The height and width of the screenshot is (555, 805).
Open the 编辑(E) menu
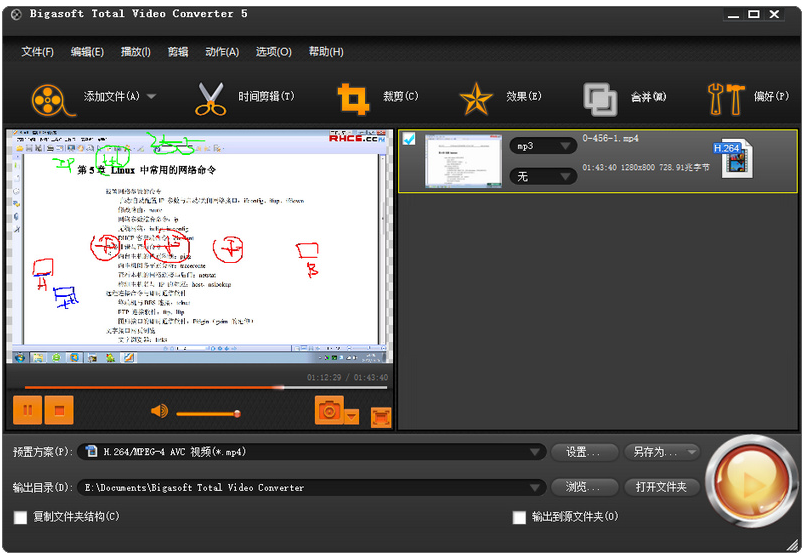(x=87, y=52)
